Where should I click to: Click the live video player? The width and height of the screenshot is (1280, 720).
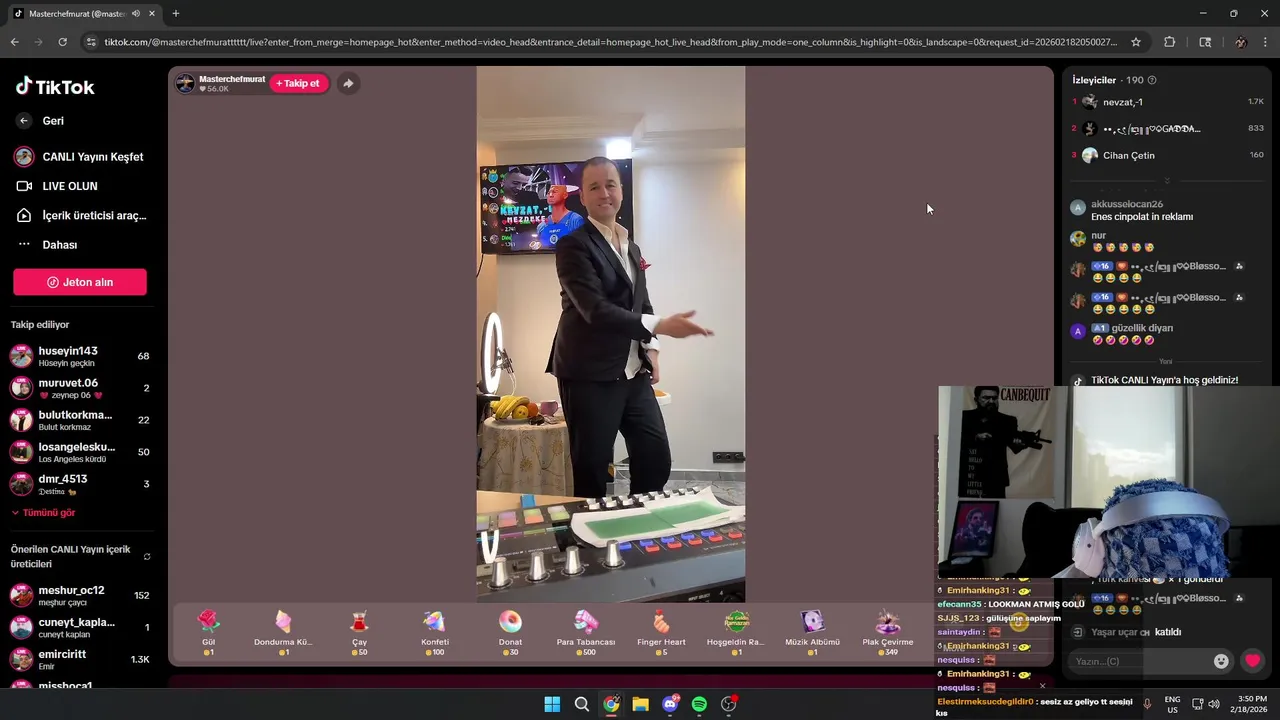coord(611,334)
